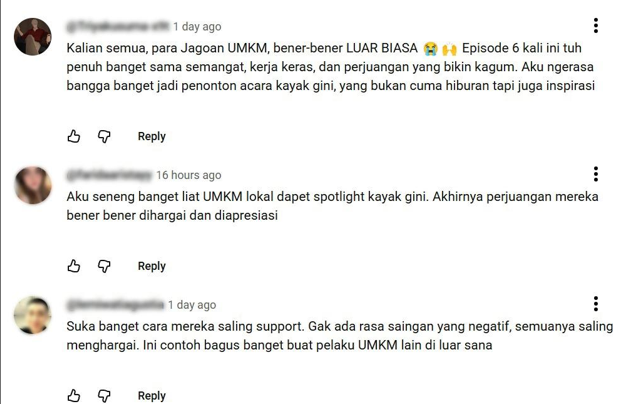Open the third commenter's avatar
Image resolution: width=627 pixels, height=404 pixels.
[33, 315]
